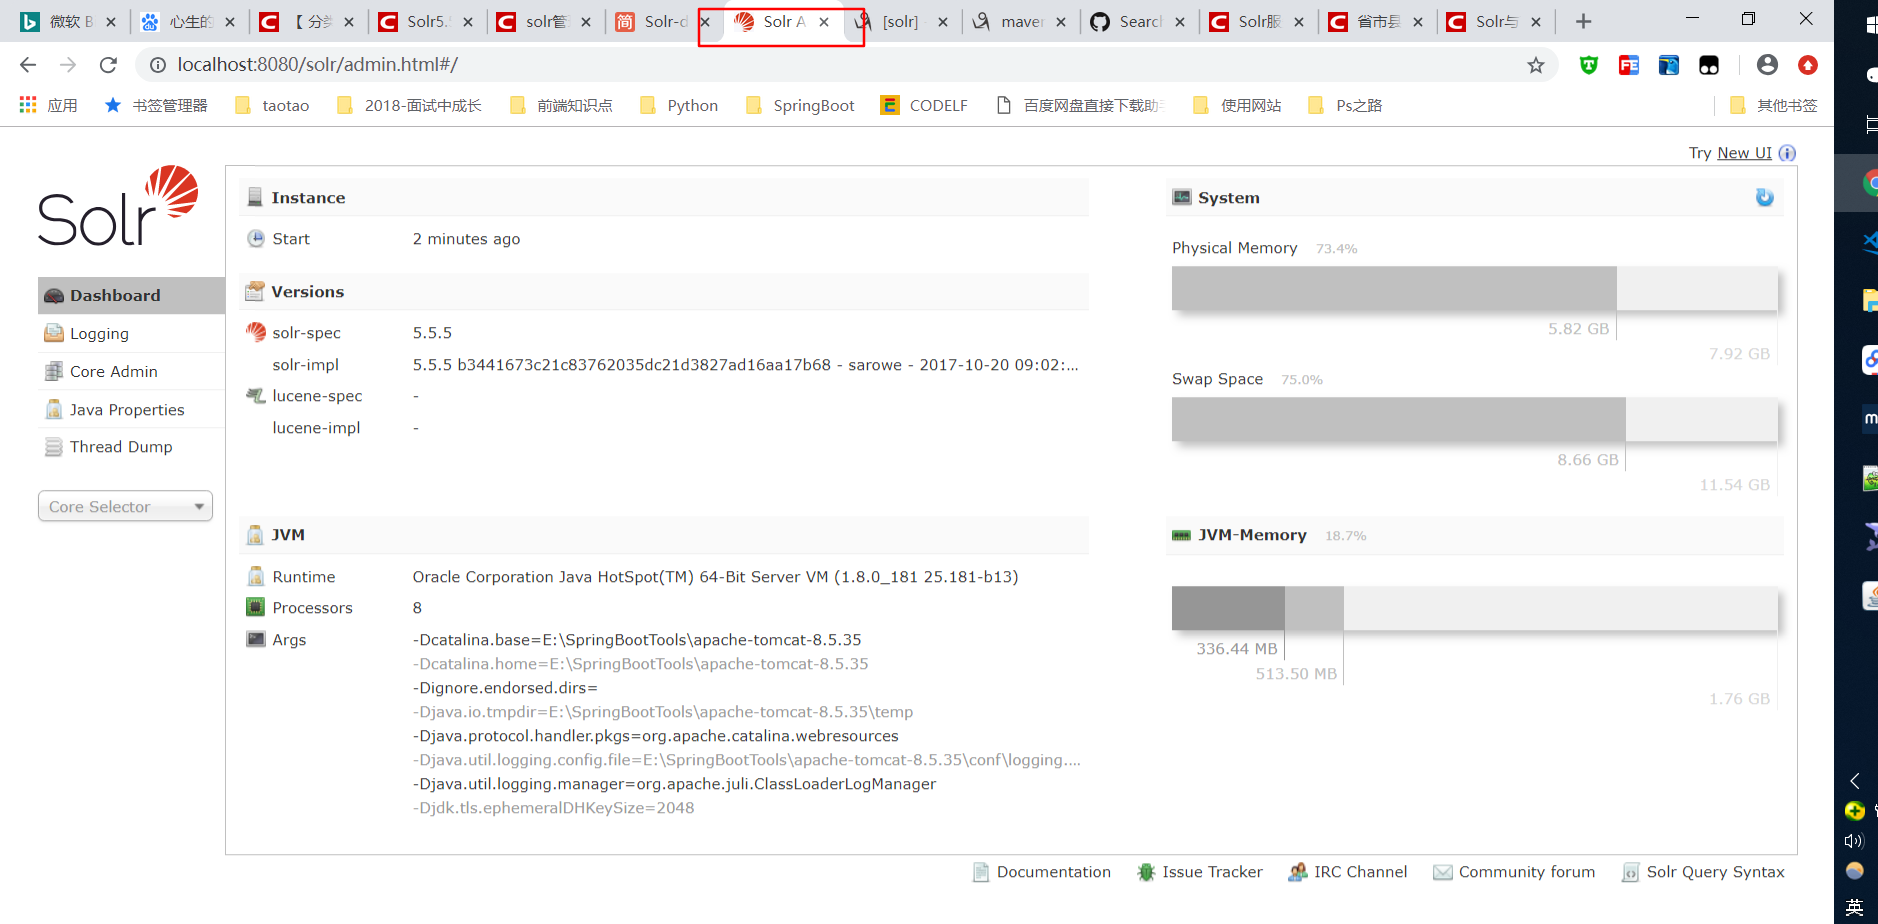
Task: Click the red Chrome update icon
Action: pos(1807,65)
